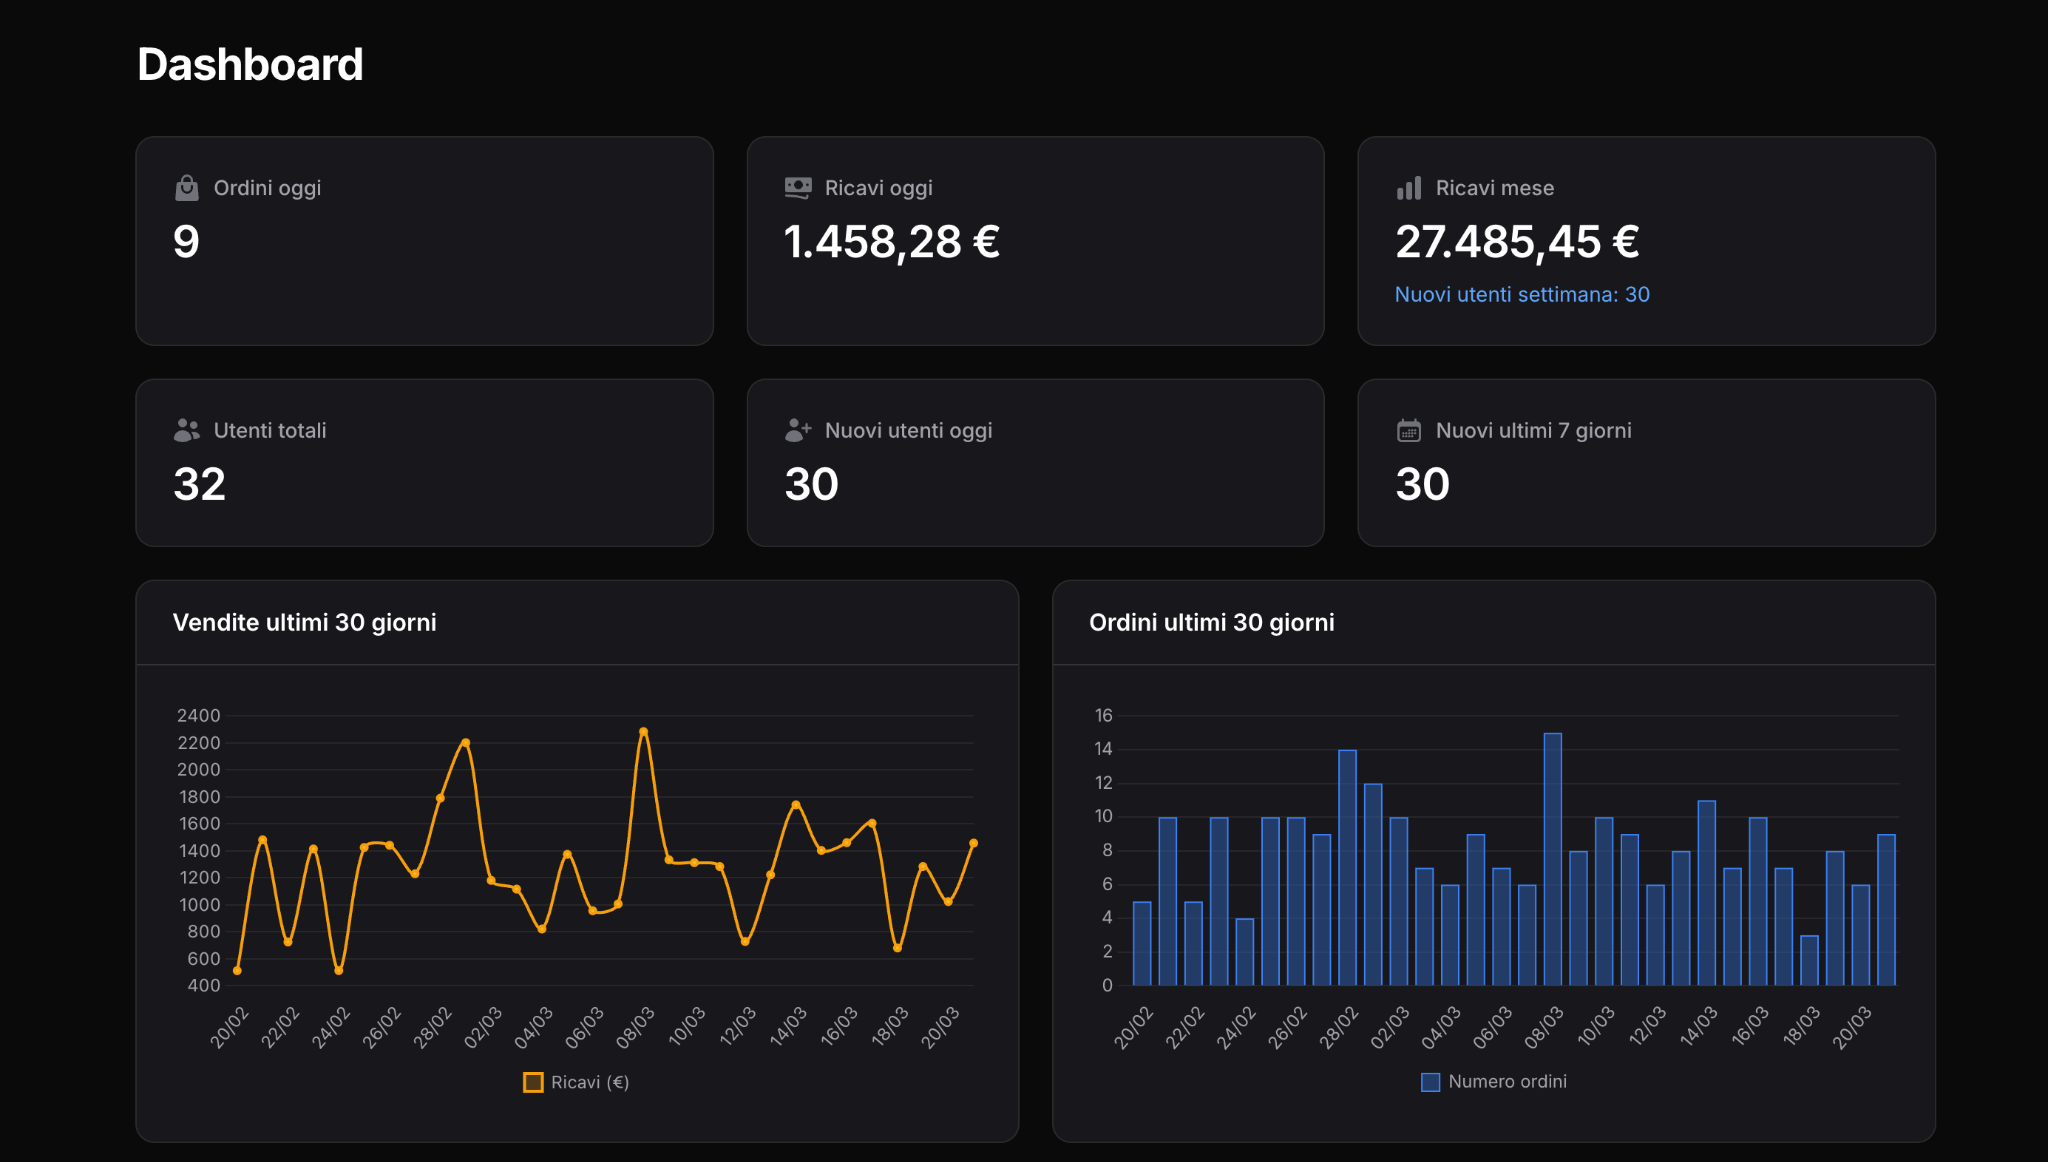The image size is (2048, 1162).
Task: Click the orange square legend icon below sales chart
Action: [x=533, y=1081]
